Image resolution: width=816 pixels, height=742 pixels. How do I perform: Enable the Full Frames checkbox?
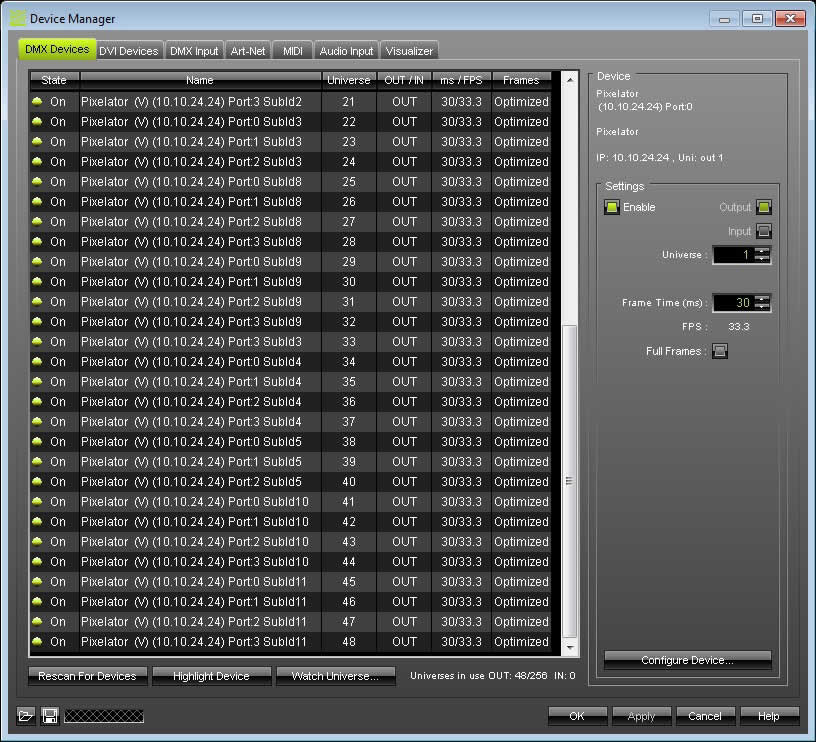coord(719,351)
